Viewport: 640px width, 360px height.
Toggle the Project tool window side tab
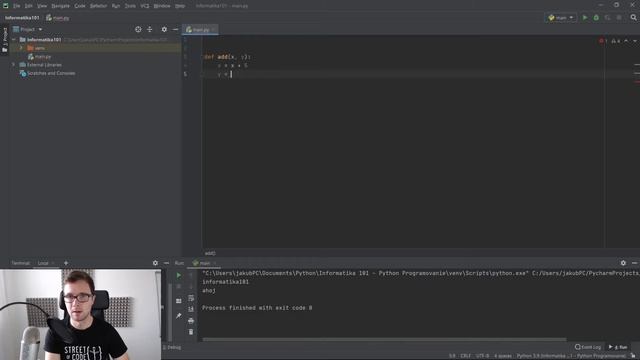click(4, 40)
